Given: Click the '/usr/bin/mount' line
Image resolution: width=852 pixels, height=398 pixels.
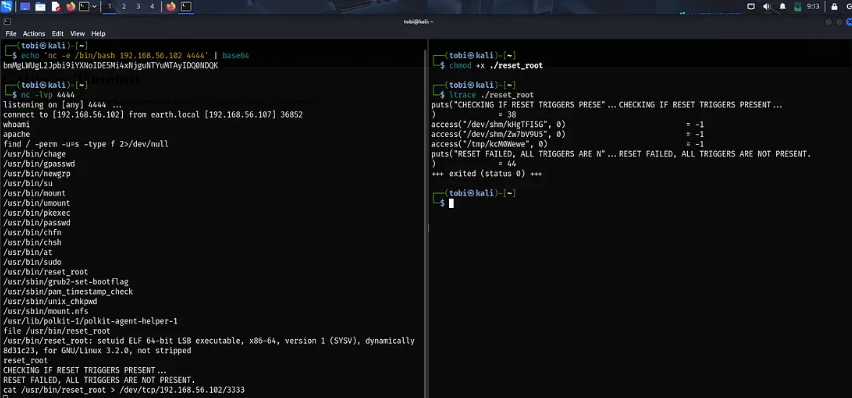Looking at the screenshot, I should pyautogui.click(x=34, y=193).
